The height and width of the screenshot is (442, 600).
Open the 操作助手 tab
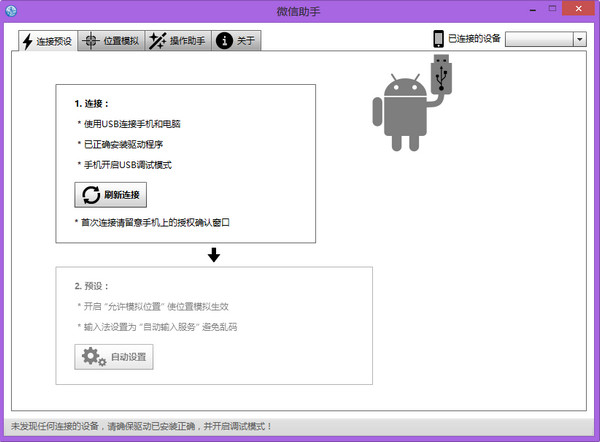[178, 41]
